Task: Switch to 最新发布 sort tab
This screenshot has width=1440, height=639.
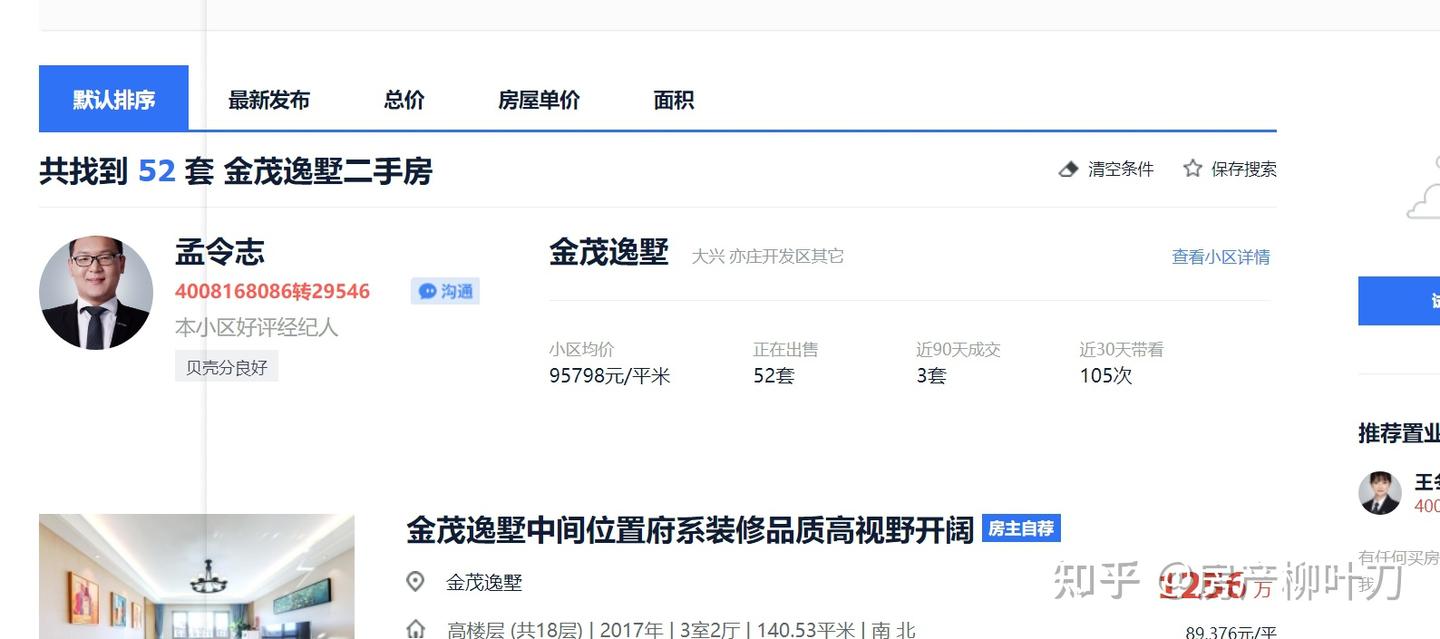Action: pyautogui.click(x=269, y=100)
